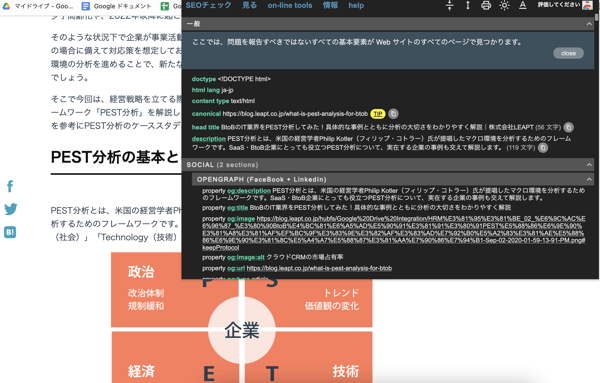Viewport: 600px width, 383px height.
Task: Click the vertical double-arrow expand icon
Action: (468, 5)
